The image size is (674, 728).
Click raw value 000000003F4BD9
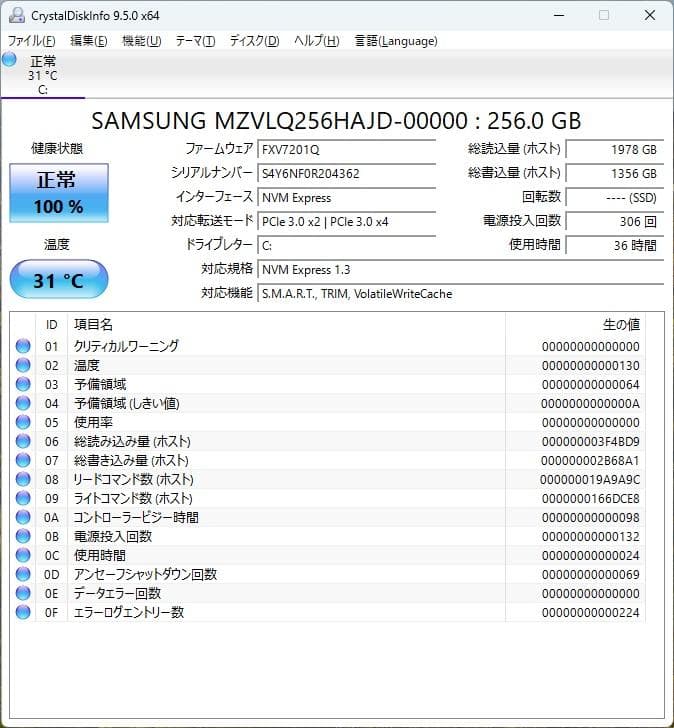(590, 442)
